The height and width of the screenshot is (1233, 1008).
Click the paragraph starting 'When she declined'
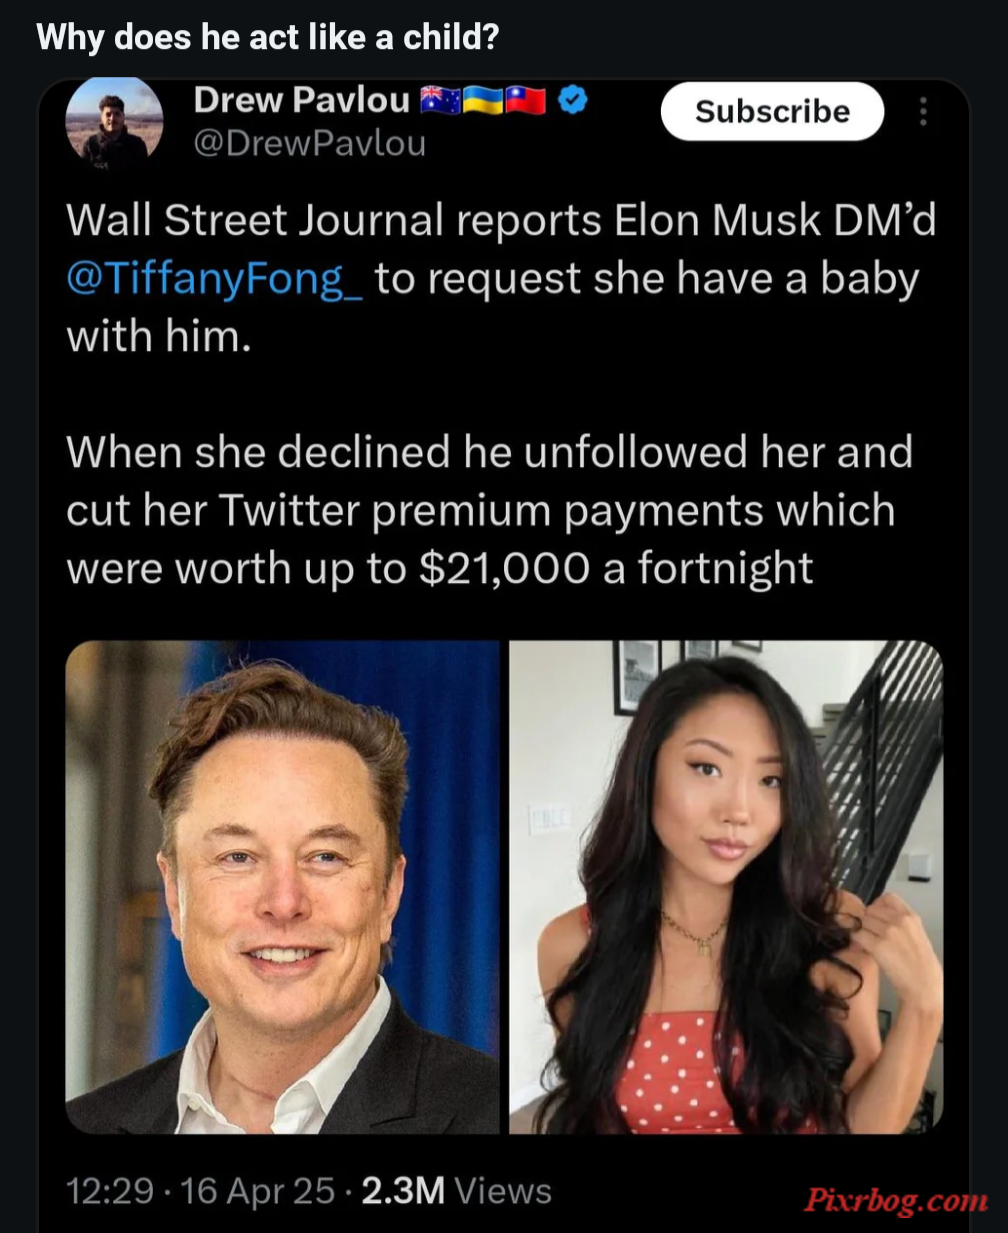[x=489, y=510]
